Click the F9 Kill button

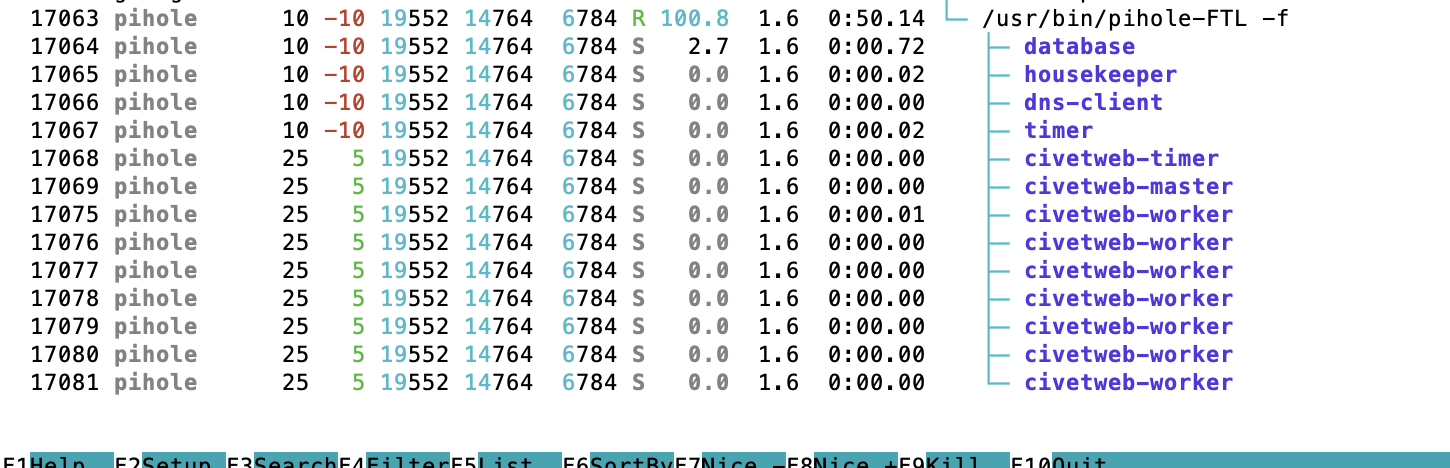click(x=954, y=461)
